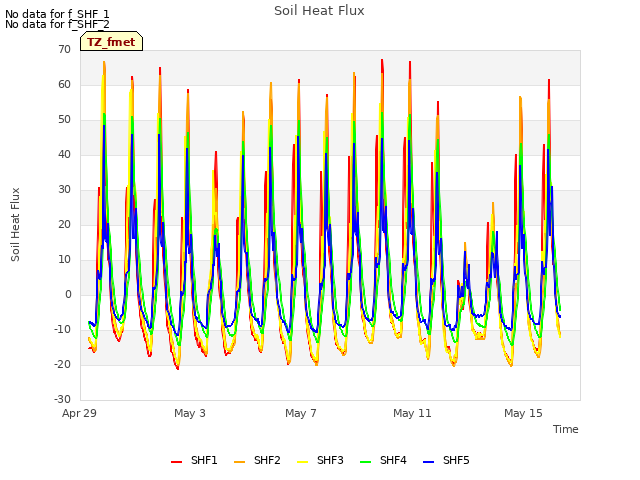Click the 30 y-axis tick label
Image resolution: width=640 pixels, height=480 pixels.
pos(64,189)
